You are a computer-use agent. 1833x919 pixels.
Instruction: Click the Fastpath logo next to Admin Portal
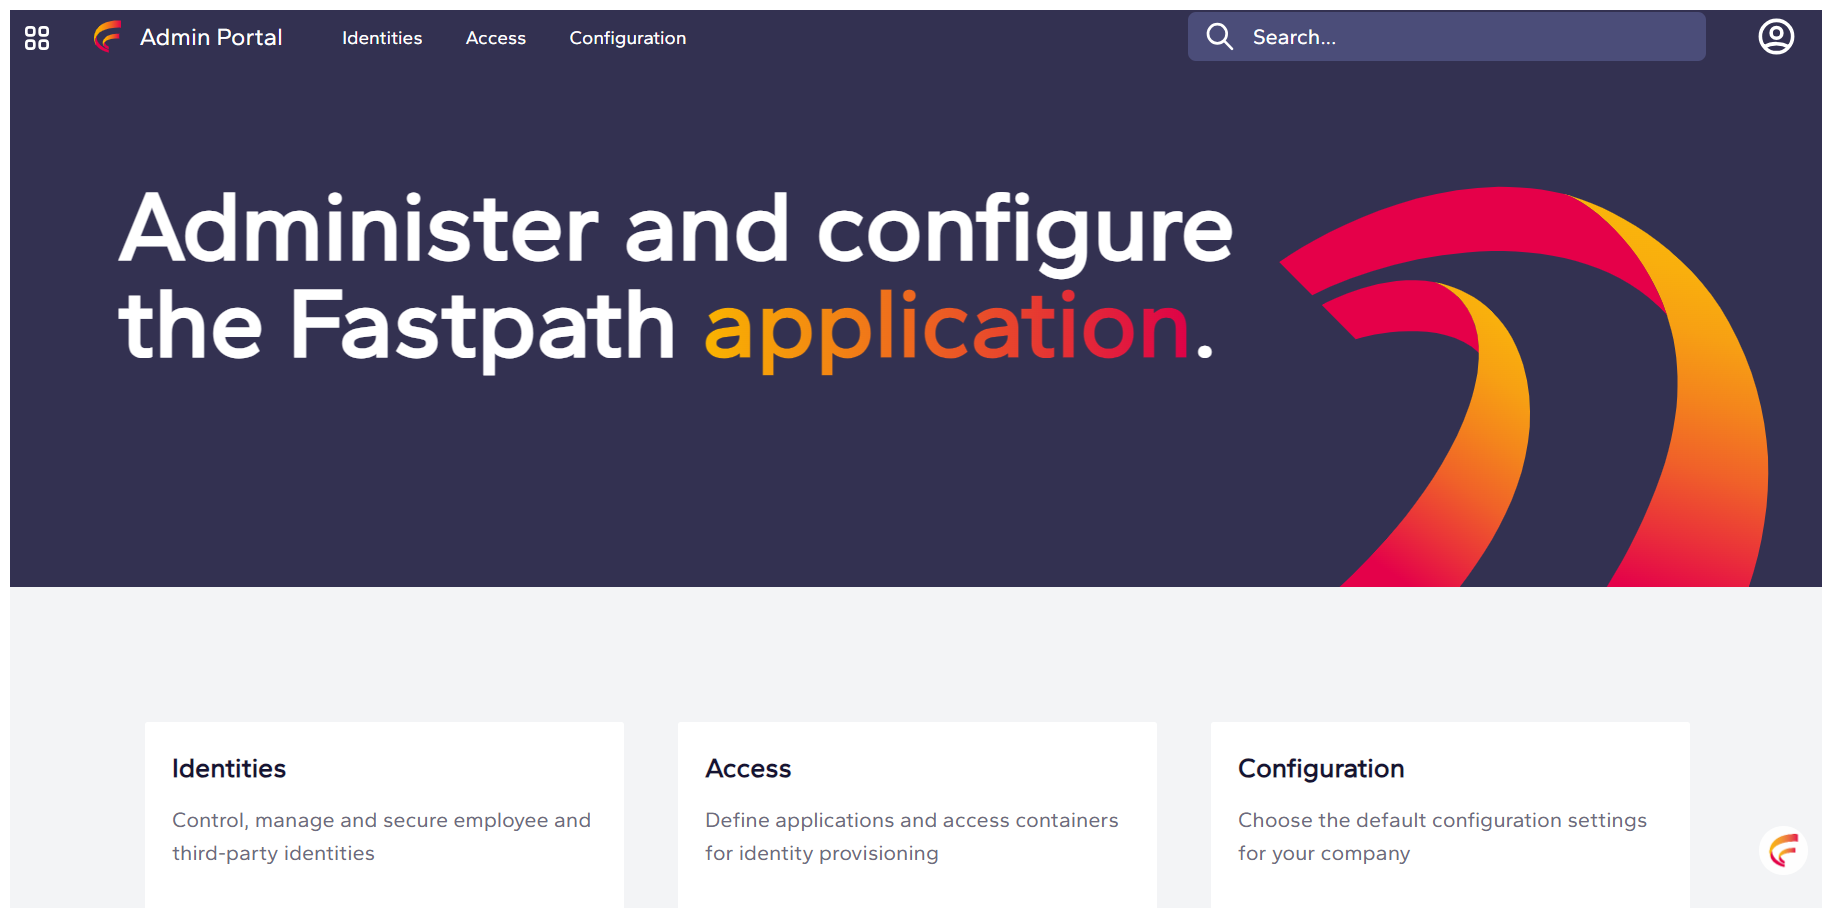pos(106,37)
